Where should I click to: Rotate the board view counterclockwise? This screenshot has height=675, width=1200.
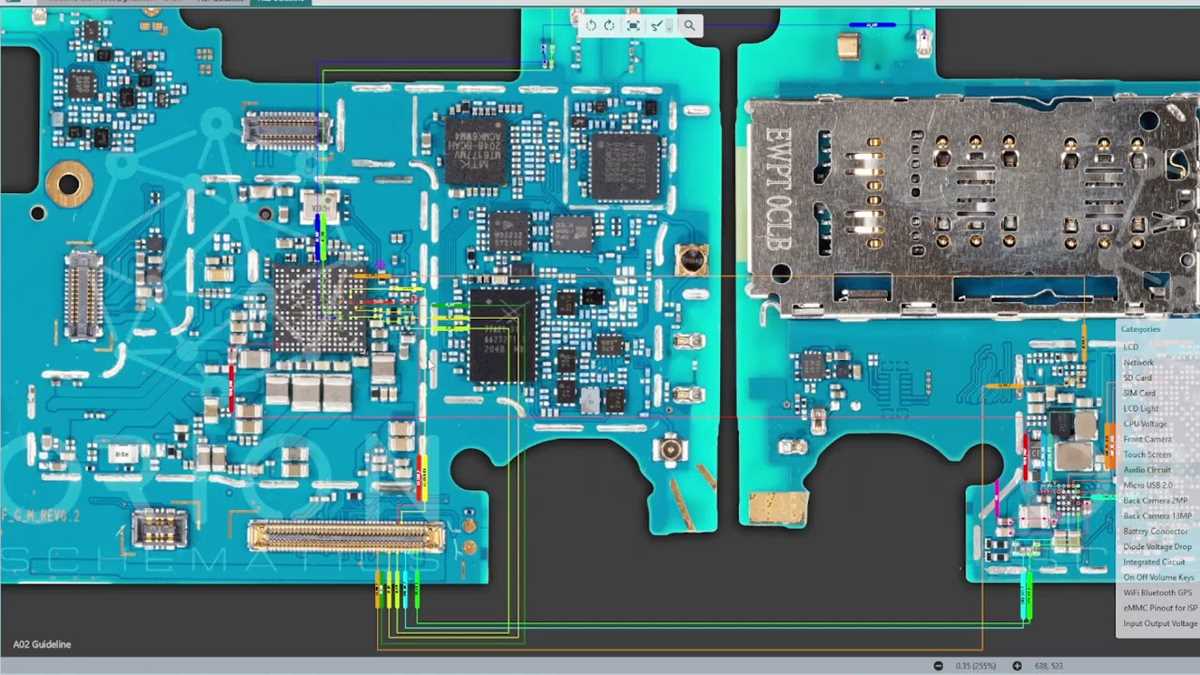(592, 25)
